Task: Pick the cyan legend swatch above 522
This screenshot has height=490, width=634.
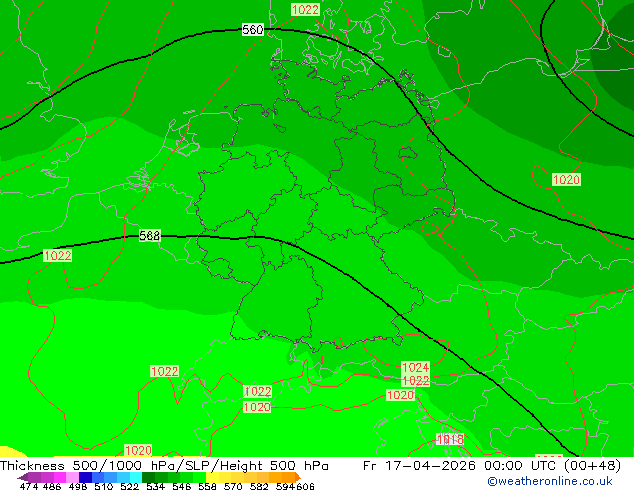Action: click(x=136, y=477)
